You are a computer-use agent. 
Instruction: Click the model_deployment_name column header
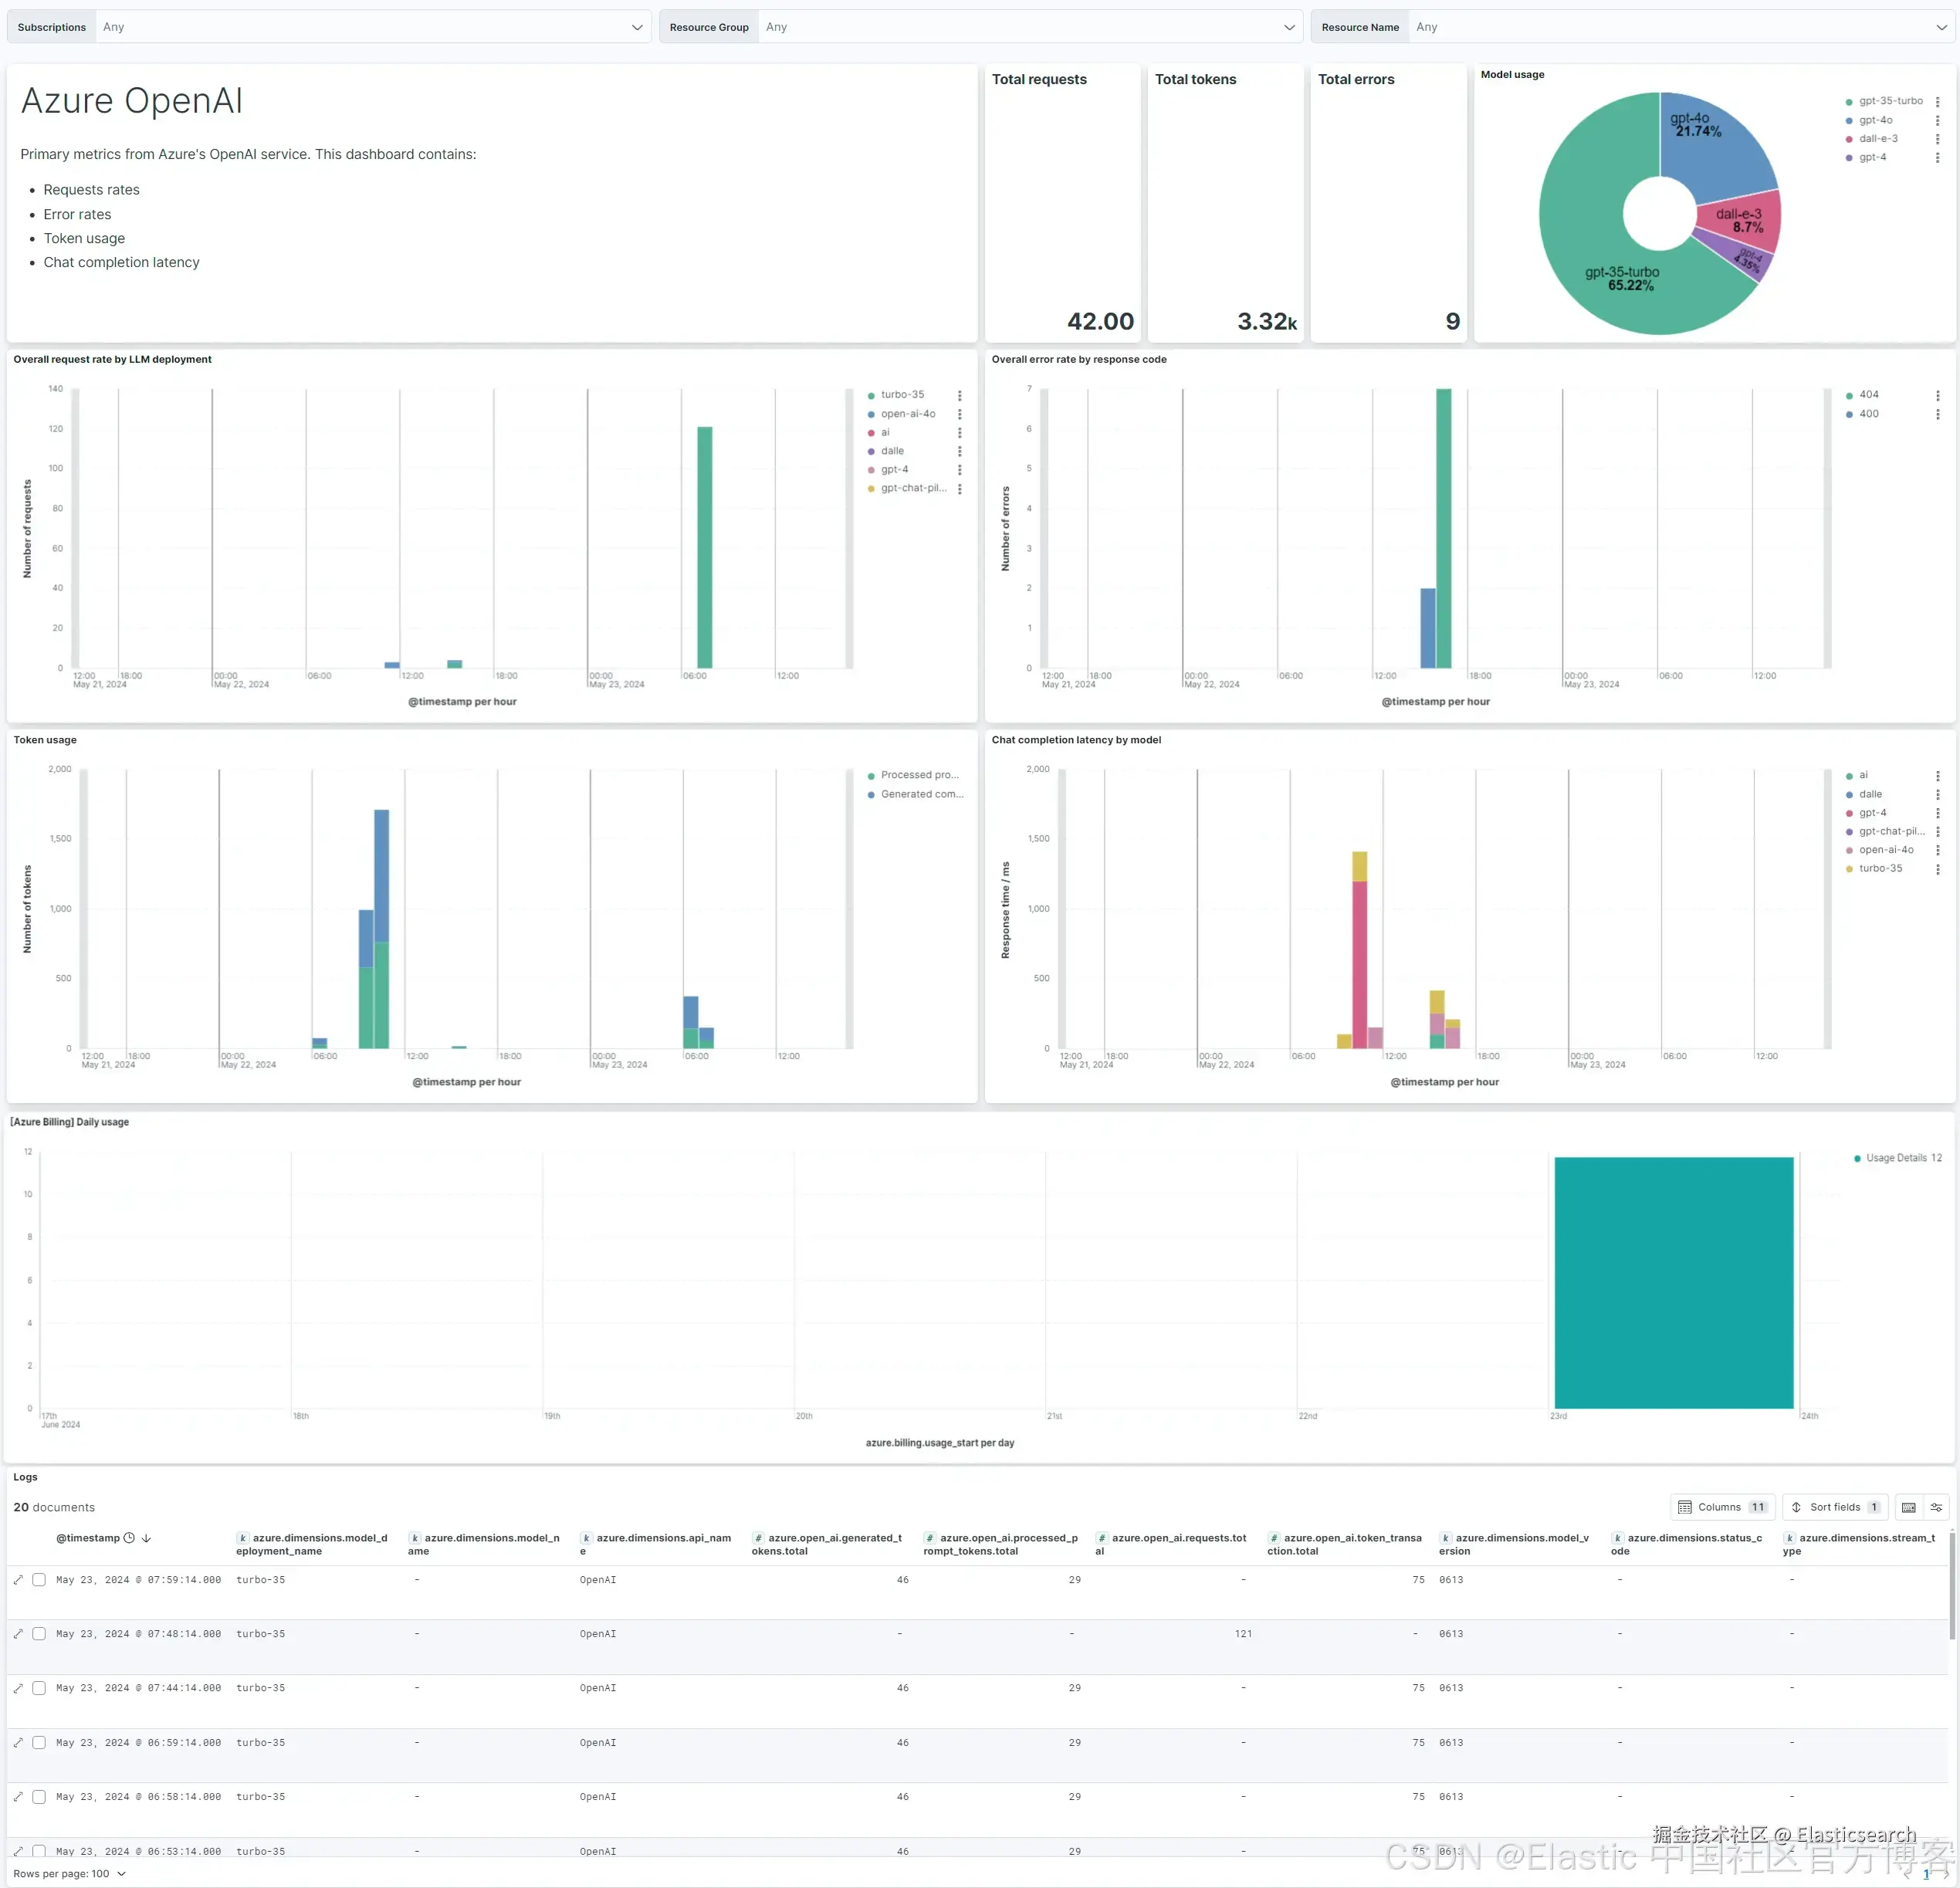tap(311, 1545)
